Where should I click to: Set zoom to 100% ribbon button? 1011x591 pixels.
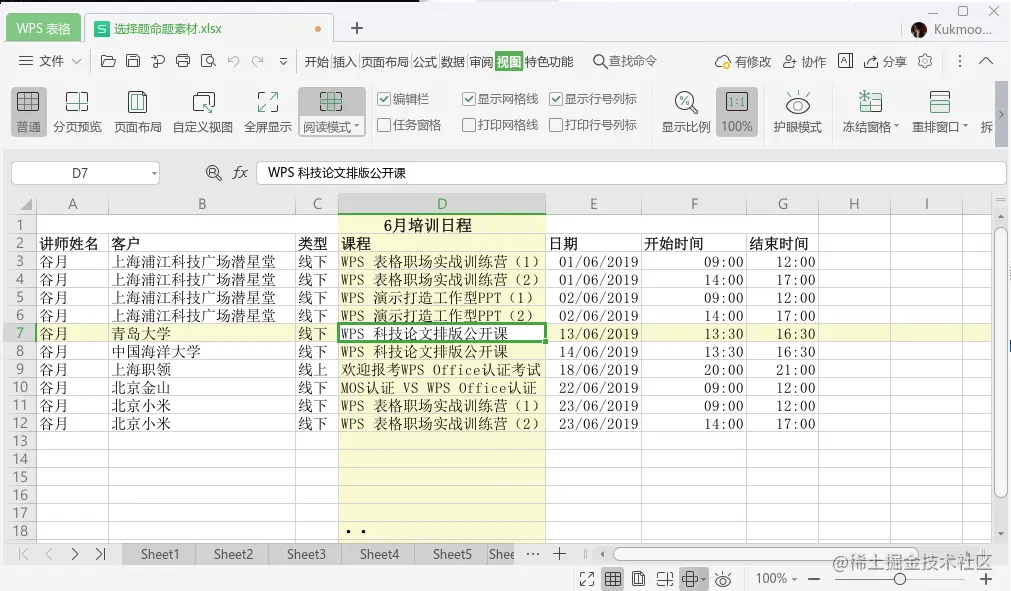(736, 111)
